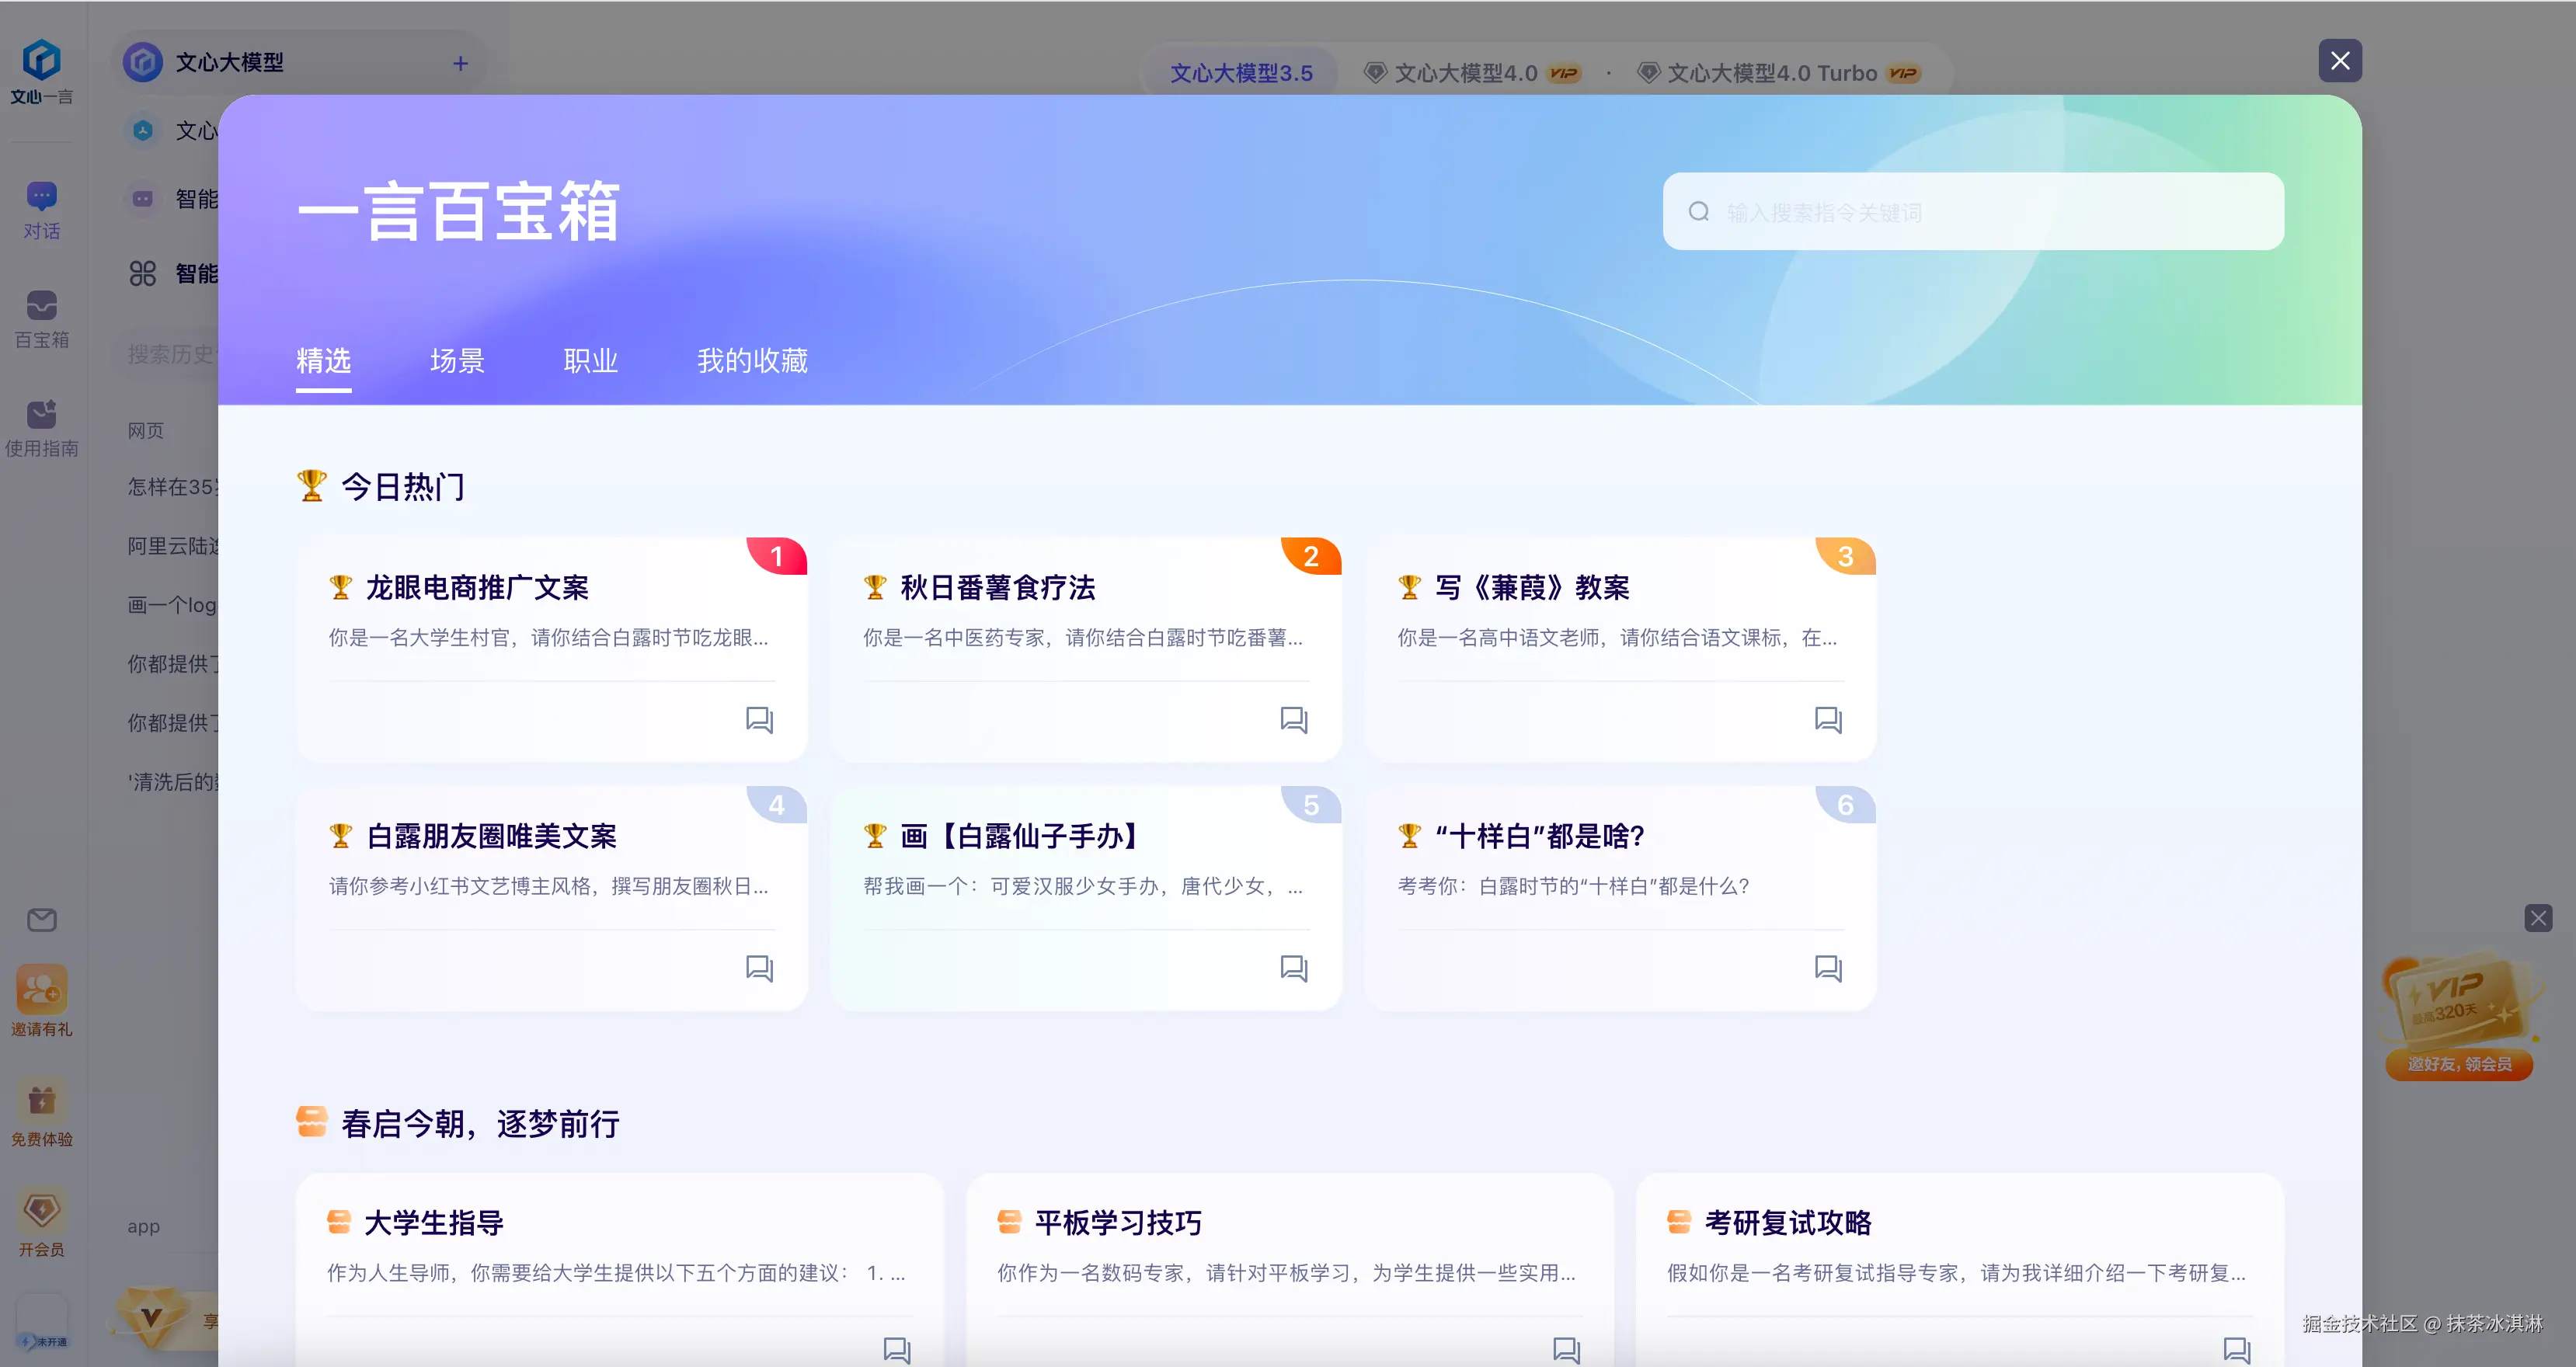The width and height of the screenshot is (2576, 1367).
Task: Switch to the 职业 tab
Action: coord(590,360)
